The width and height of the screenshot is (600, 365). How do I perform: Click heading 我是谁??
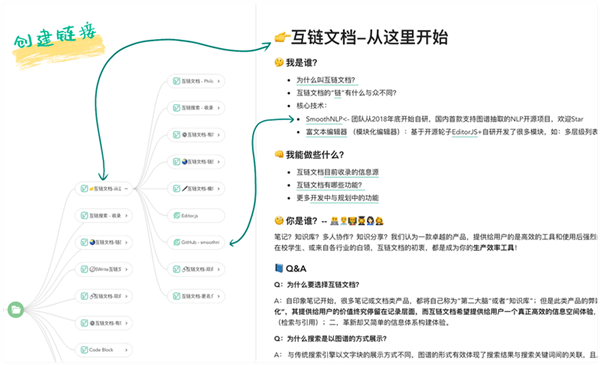click(302, 63)
